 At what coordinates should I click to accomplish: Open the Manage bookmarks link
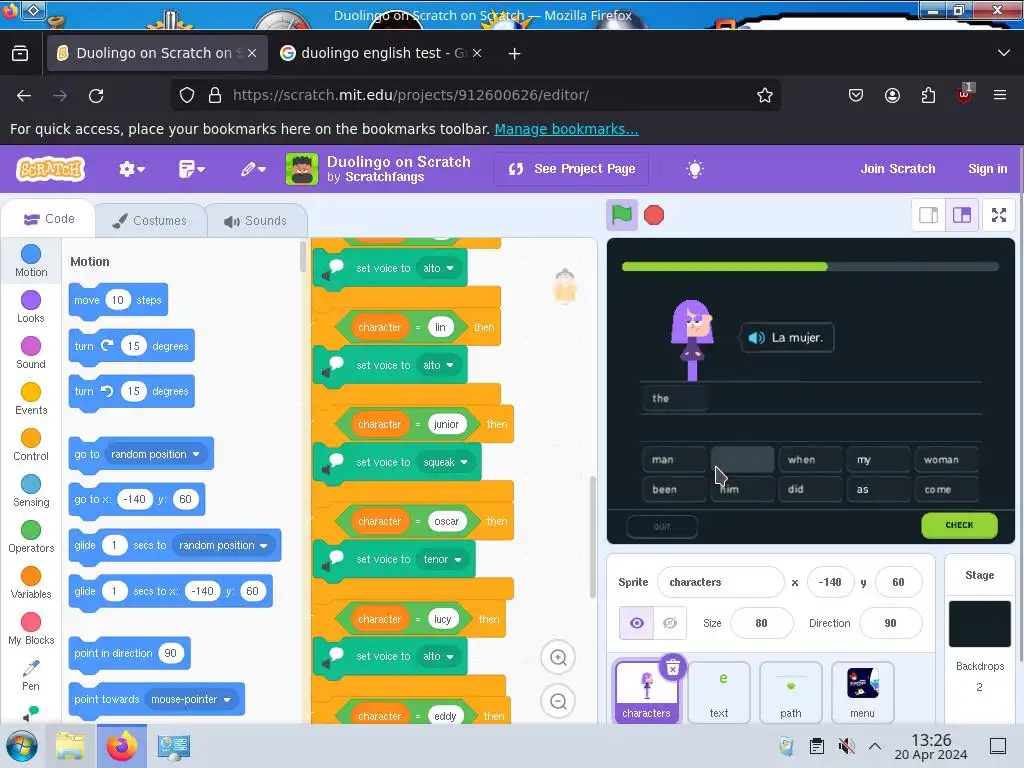(x=566, y=129)
